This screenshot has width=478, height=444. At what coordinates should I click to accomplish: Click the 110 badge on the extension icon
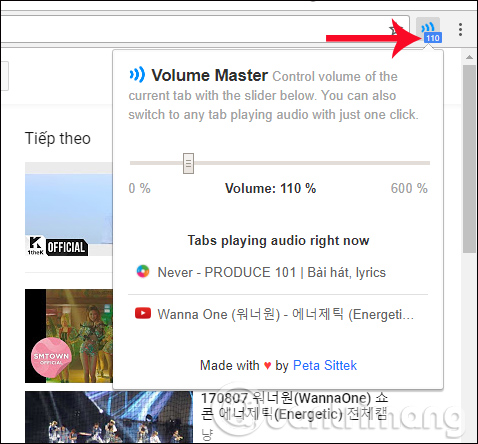point(433,38)
